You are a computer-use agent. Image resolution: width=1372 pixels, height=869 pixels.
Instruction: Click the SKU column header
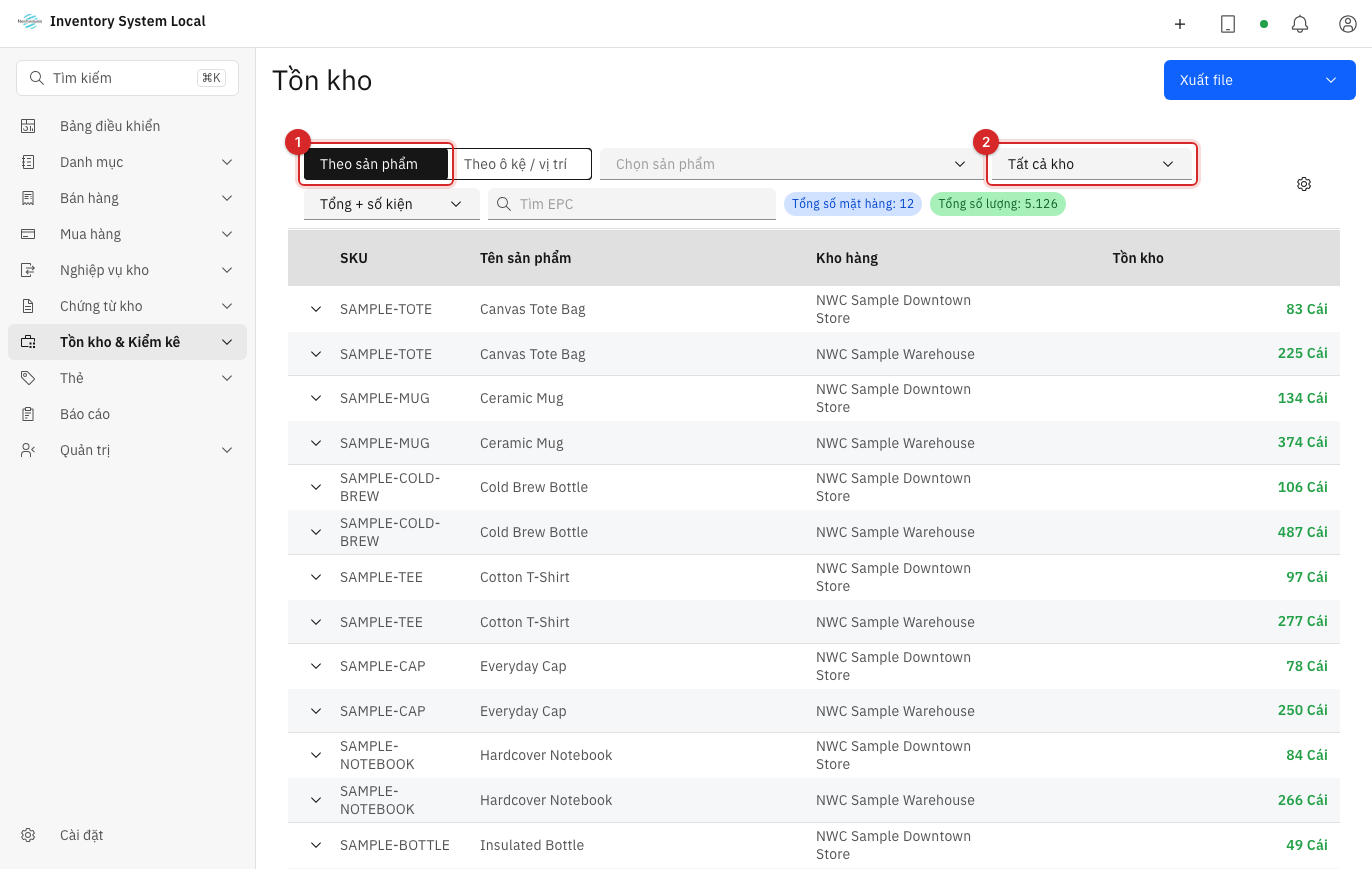(354, 258)
